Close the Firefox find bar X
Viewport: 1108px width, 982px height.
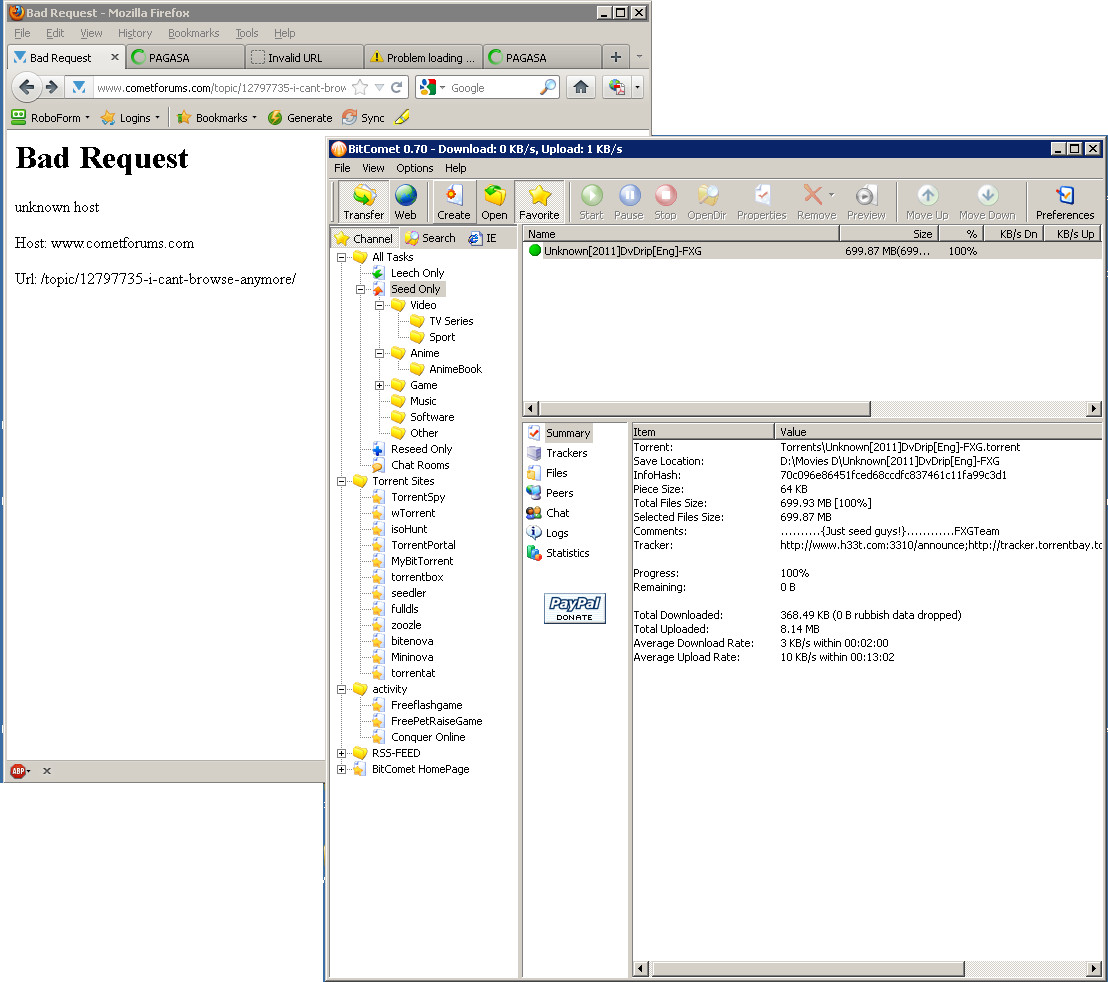click(47, 771)
